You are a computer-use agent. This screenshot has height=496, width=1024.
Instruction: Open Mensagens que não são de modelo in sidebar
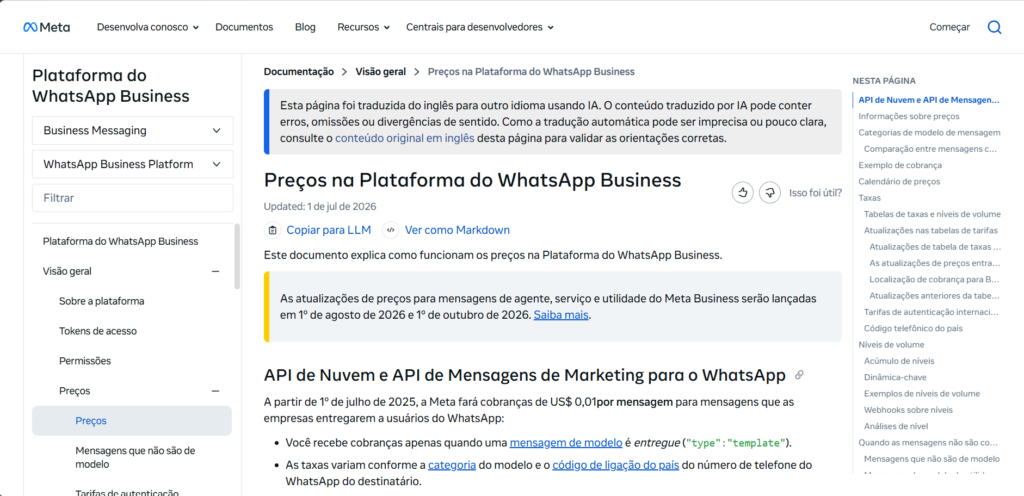135,457
